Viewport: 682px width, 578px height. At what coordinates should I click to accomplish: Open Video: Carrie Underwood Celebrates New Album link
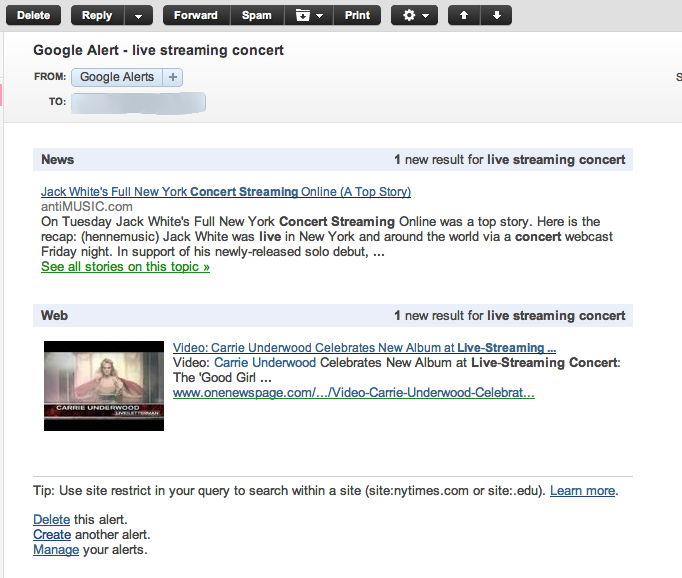(364, 348)
